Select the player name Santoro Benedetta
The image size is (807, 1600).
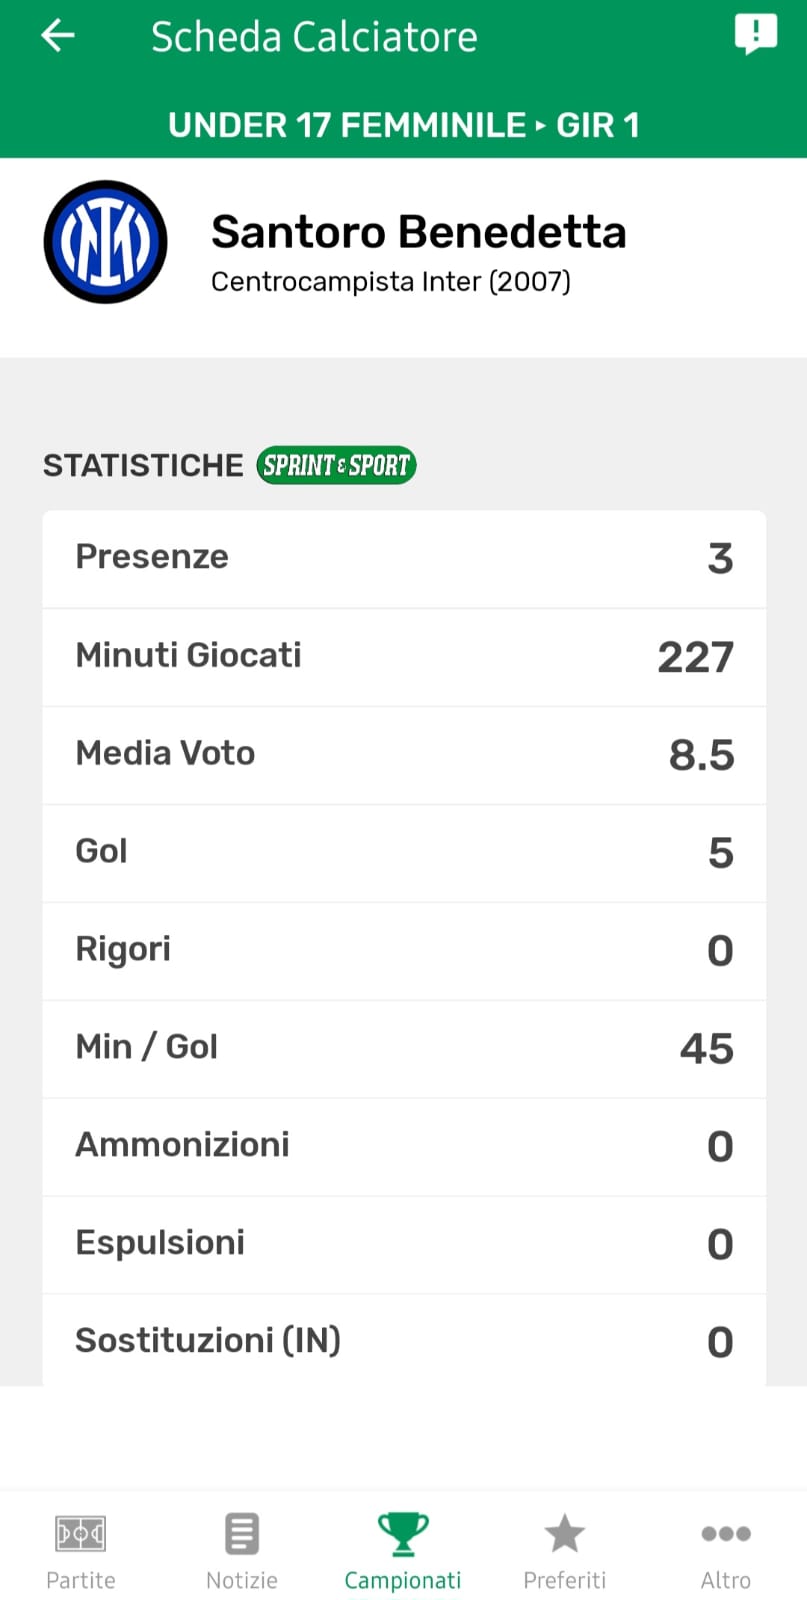[418, 232]
